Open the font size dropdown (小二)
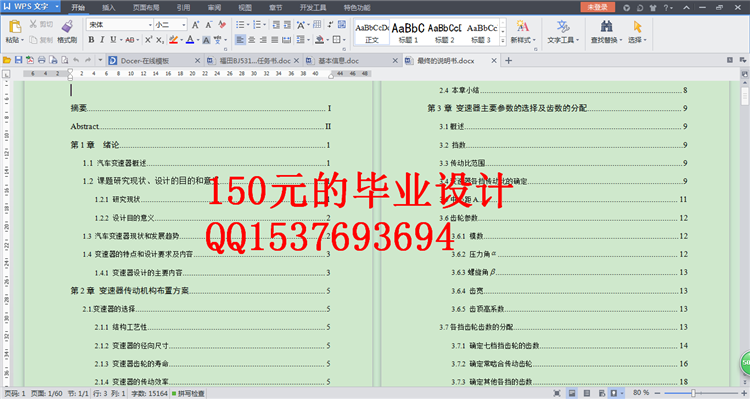The width and height of the screenshot is (750, 399). tap(184, 24)
